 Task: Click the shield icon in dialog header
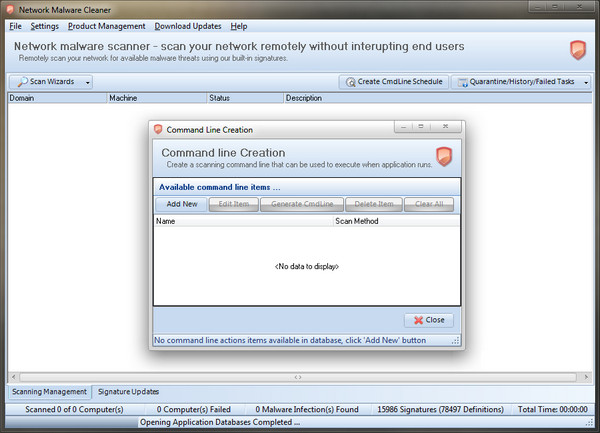[x=444, y=157]
